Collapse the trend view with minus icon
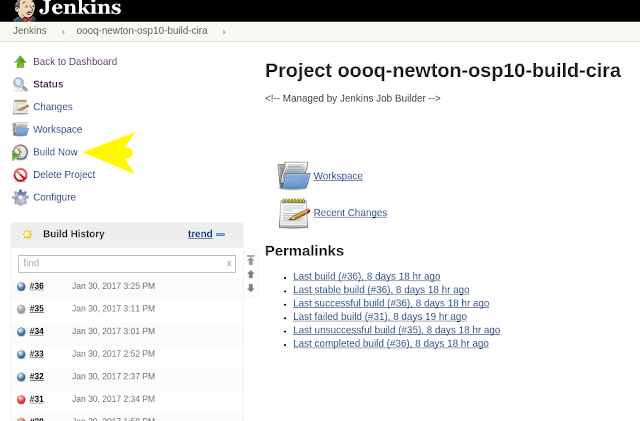 (220, 234)
